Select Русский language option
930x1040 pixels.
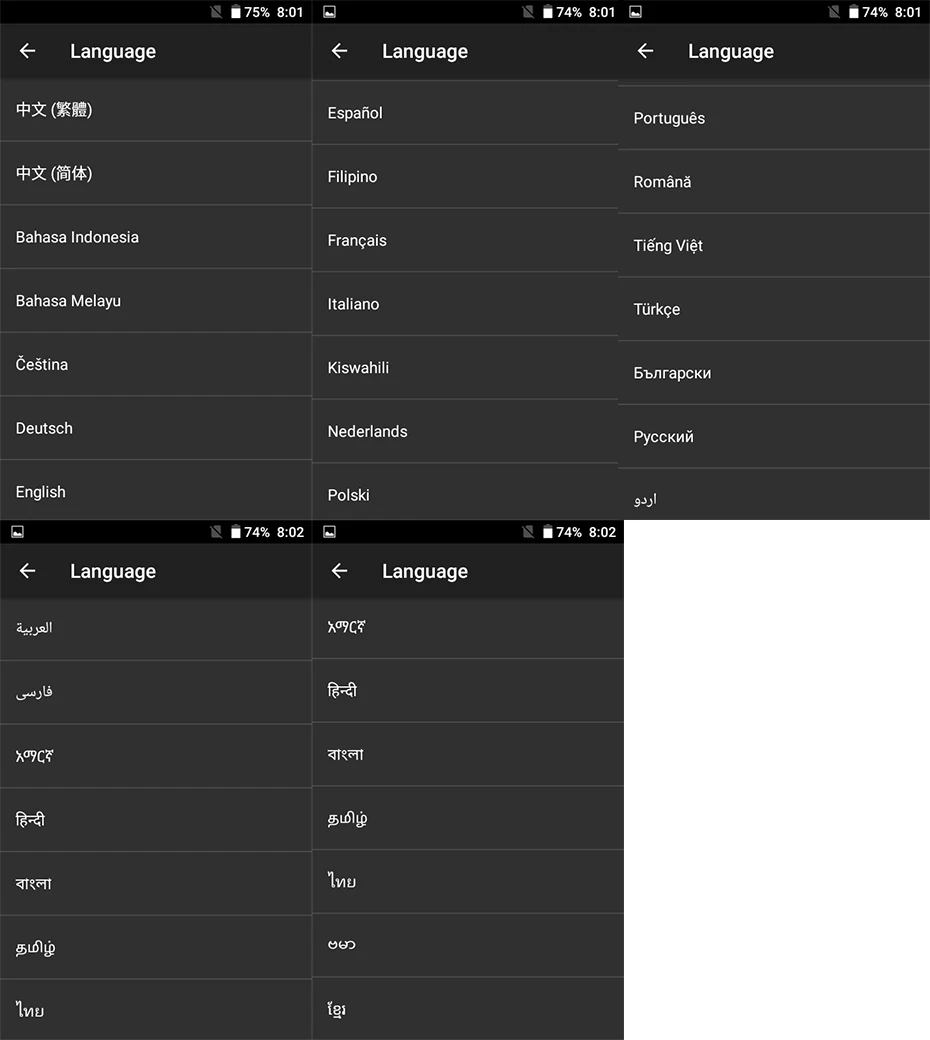pos(774,437)
